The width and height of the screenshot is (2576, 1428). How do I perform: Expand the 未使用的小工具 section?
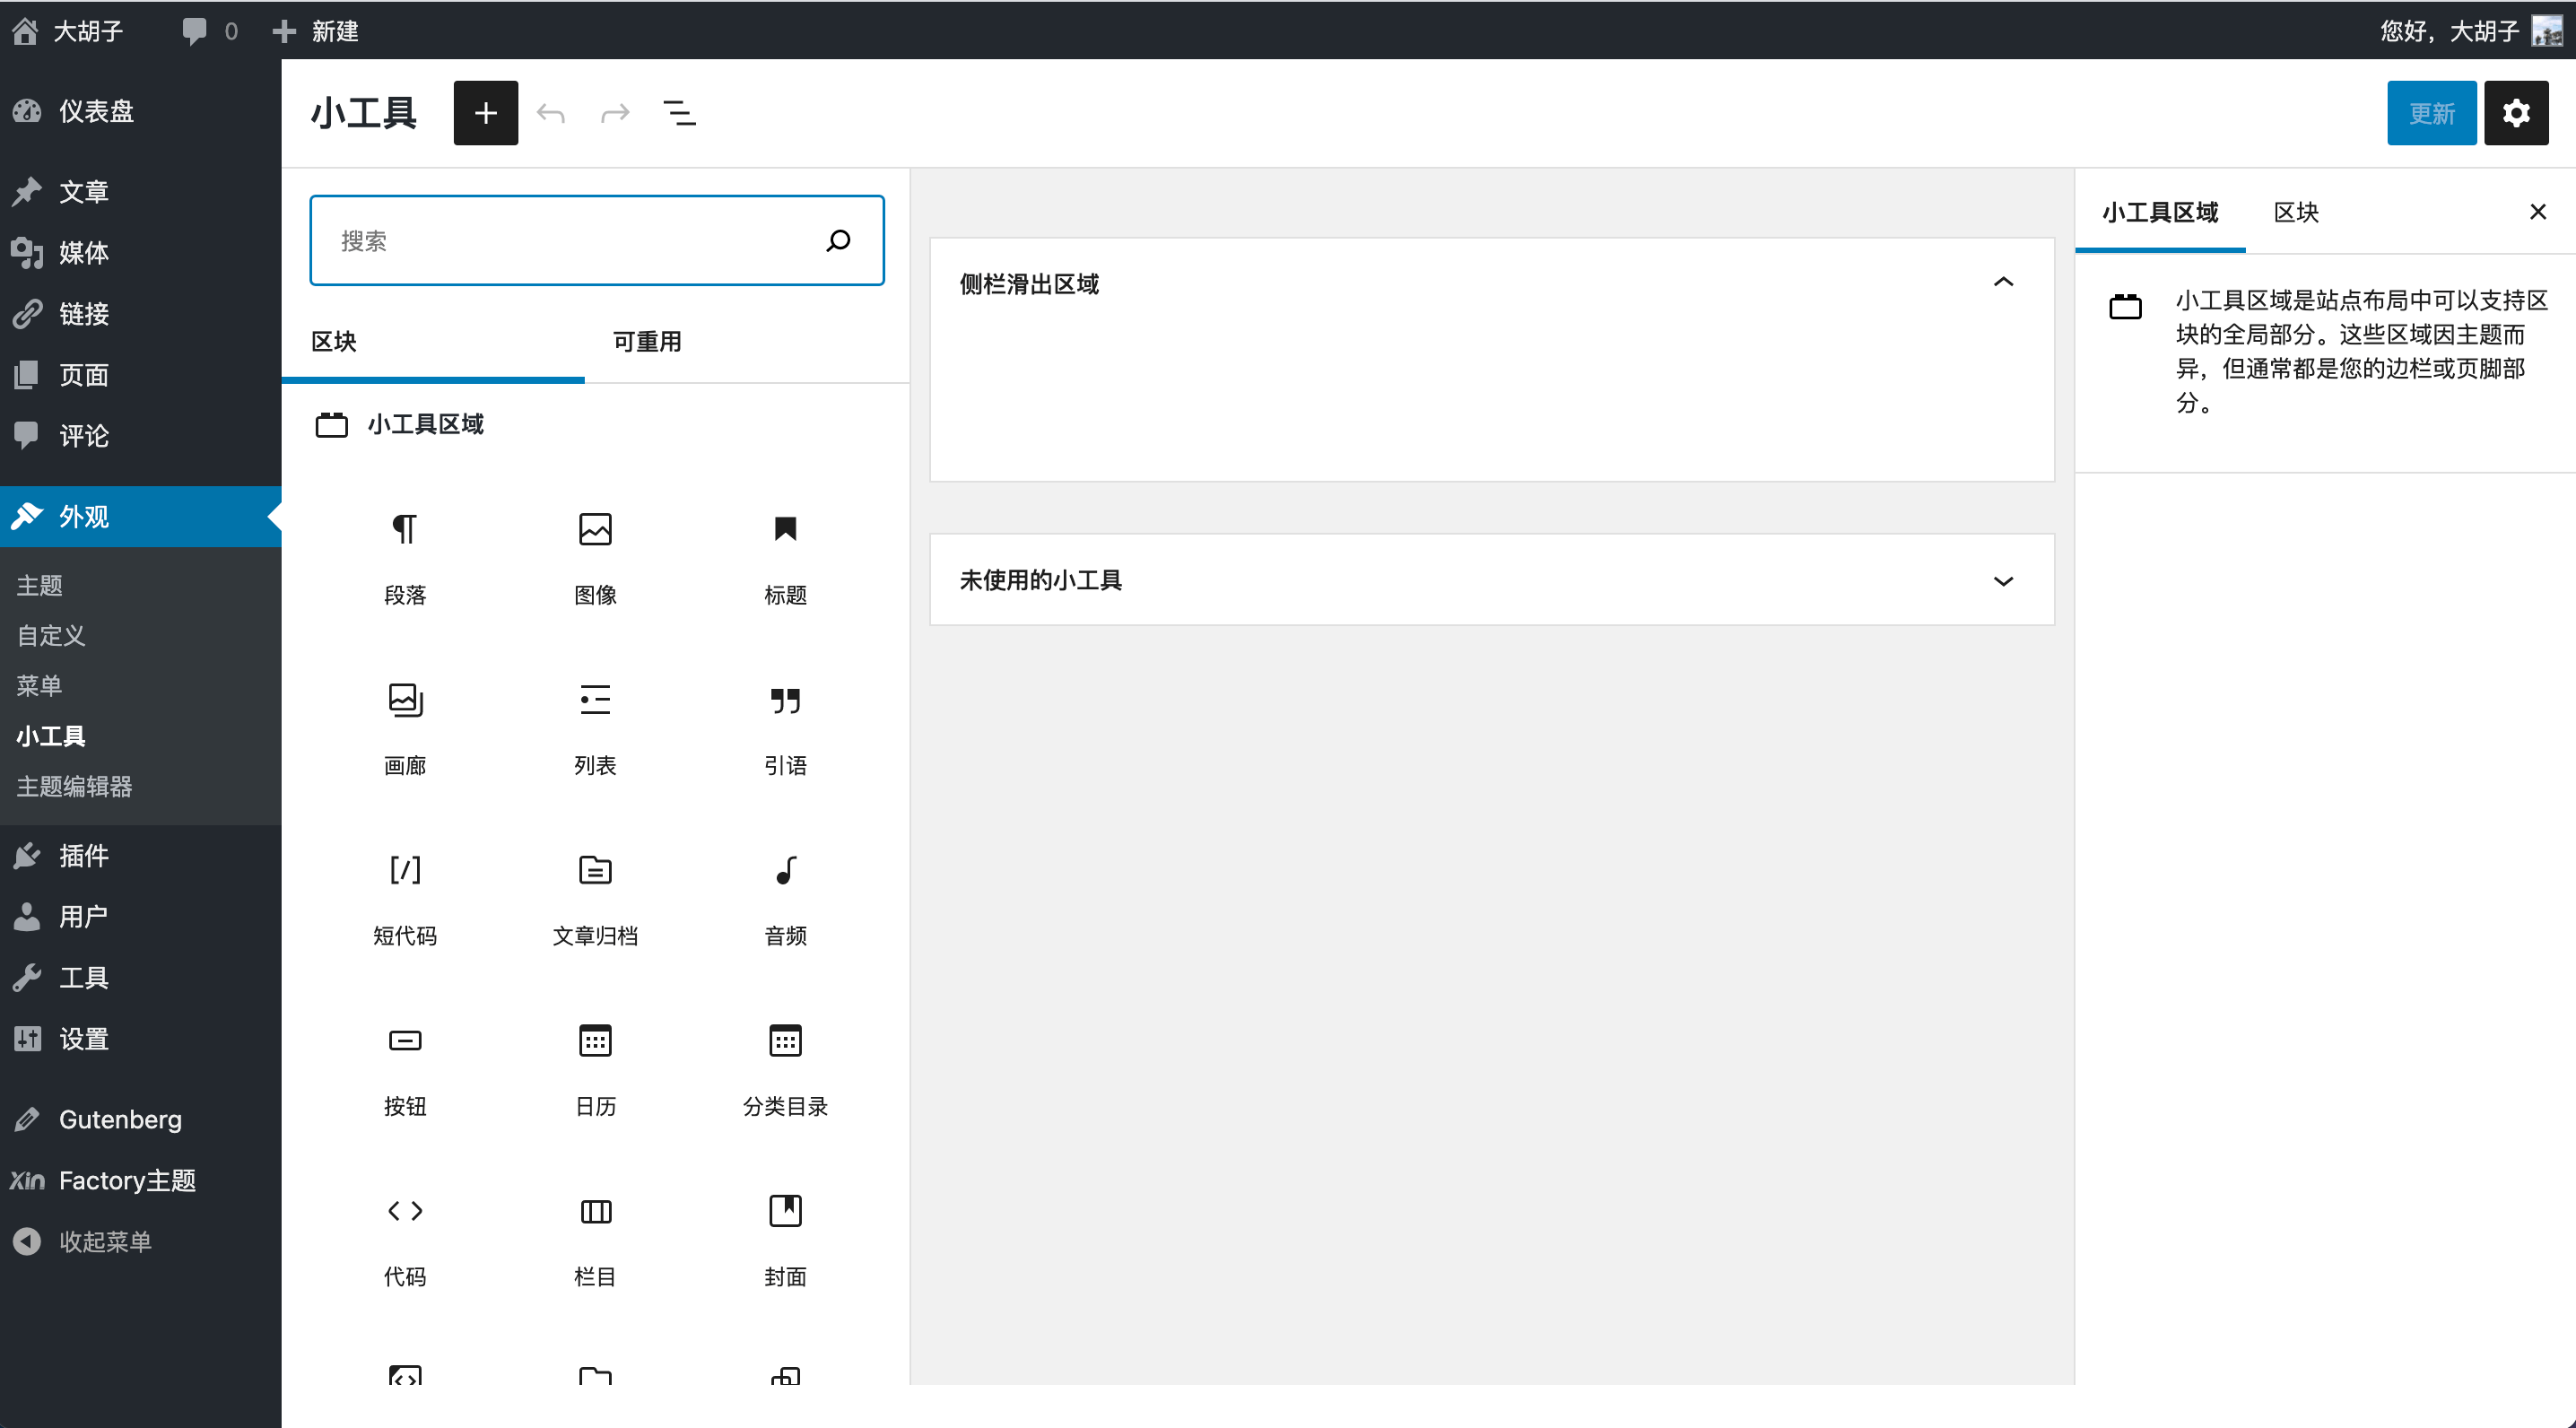pyautogui.click(x=2005, y=580)
